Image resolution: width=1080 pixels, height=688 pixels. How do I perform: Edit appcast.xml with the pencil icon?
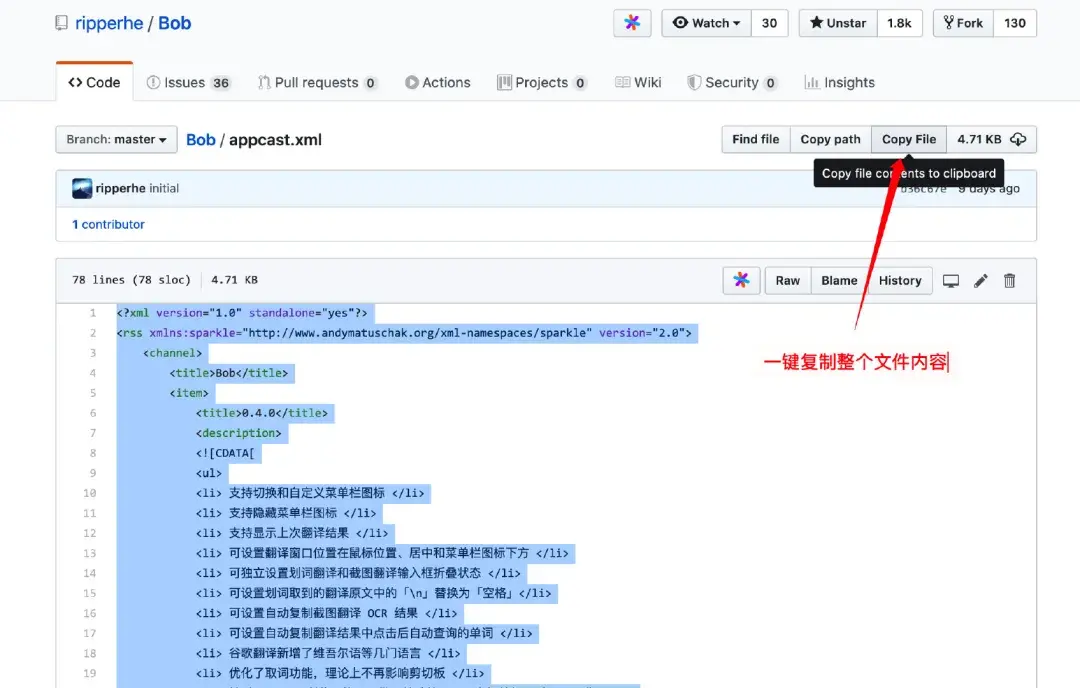point(980,281)
